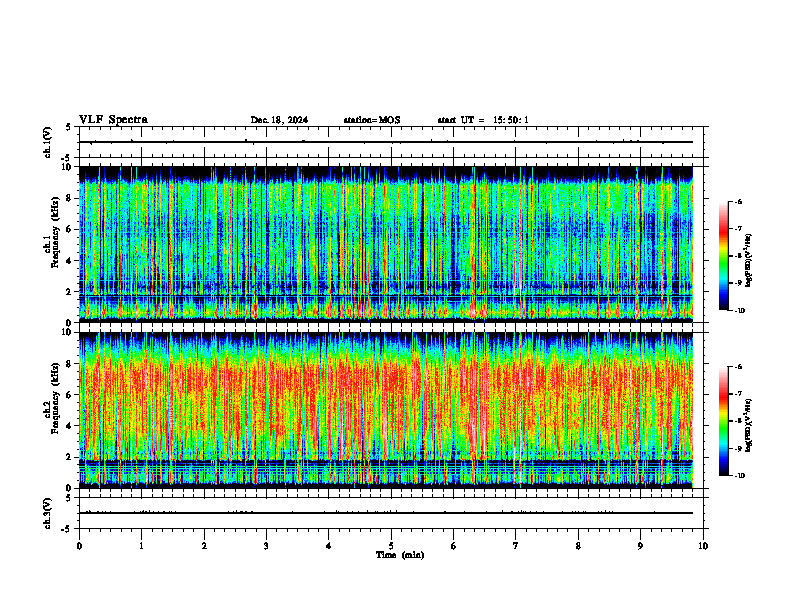Viewport: 792px width, 612px height.
Task: Click the time axis tick label "7"
Action: coord(516,546)
